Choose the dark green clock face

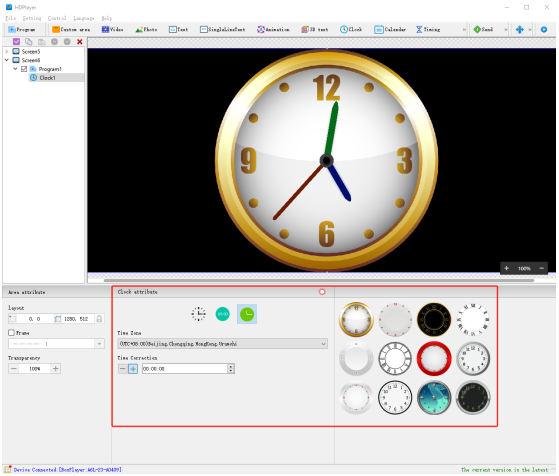pos(473,398)
